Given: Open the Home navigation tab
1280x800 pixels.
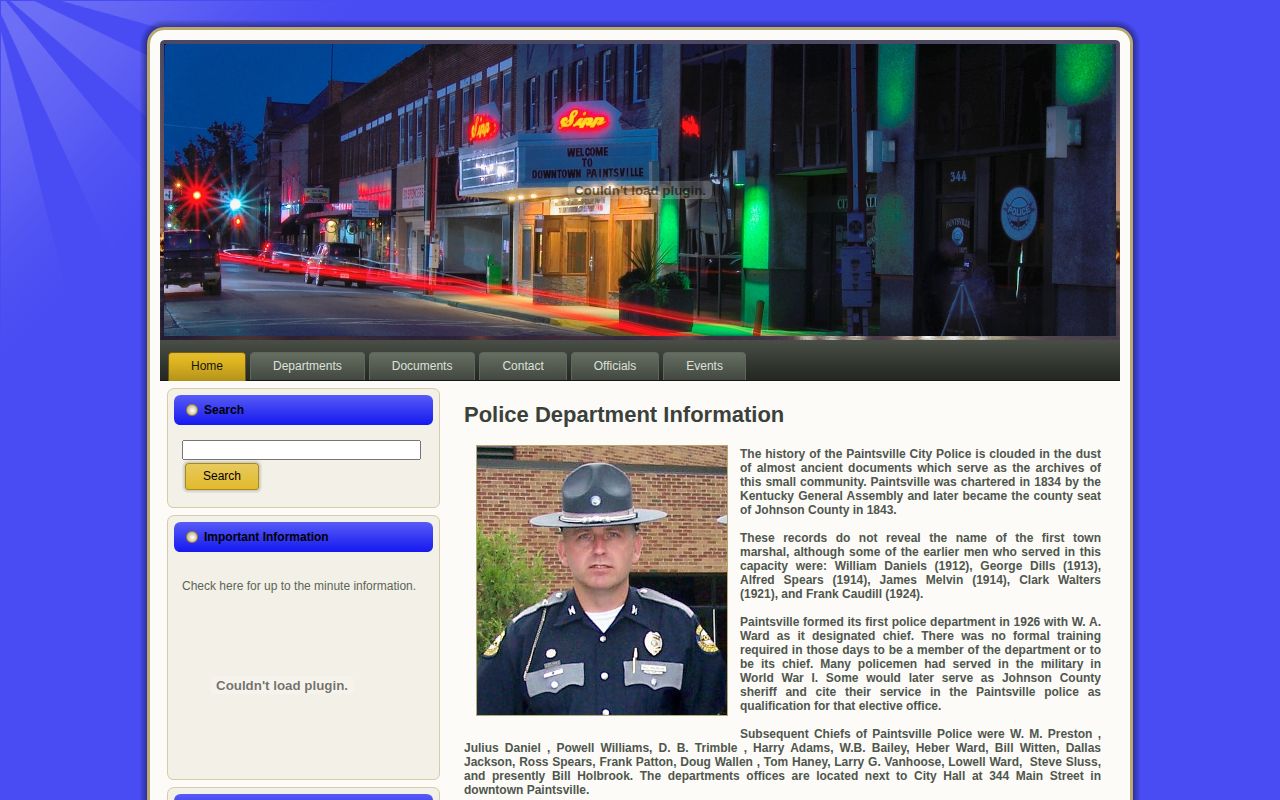Looking at the screenshot, I should pyautogui.click(x=207, y=366).
